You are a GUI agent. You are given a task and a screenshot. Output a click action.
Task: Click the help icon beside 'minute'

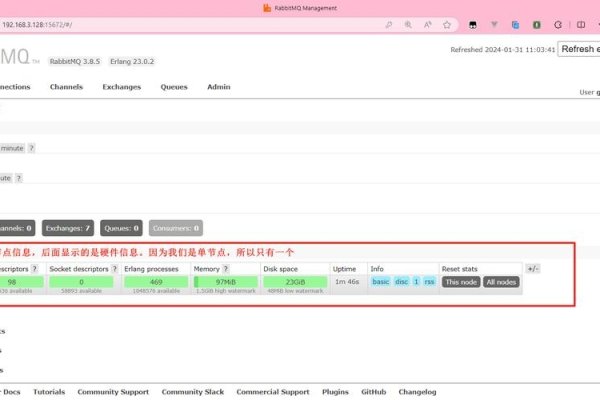pos(31,148)
